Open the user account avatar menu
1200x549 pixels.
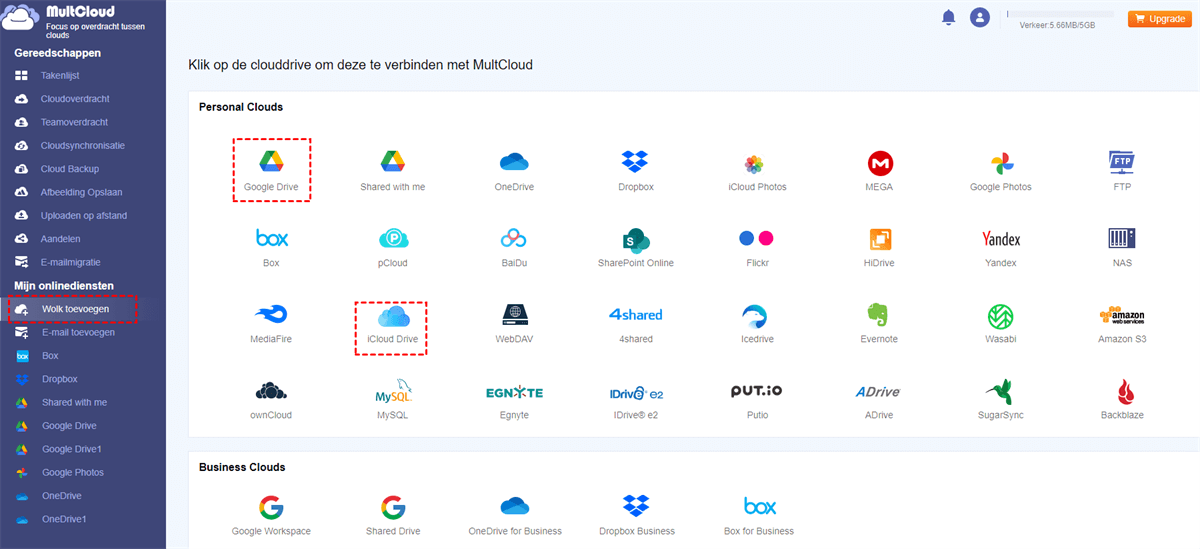tap(980, 17)
